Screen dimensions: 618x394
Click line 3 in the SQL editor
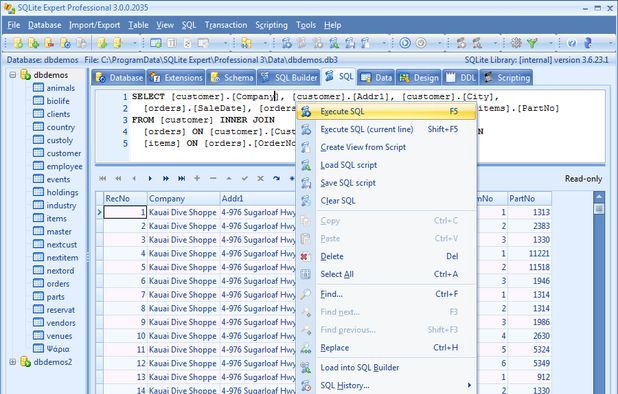click(x=203, y=120)
